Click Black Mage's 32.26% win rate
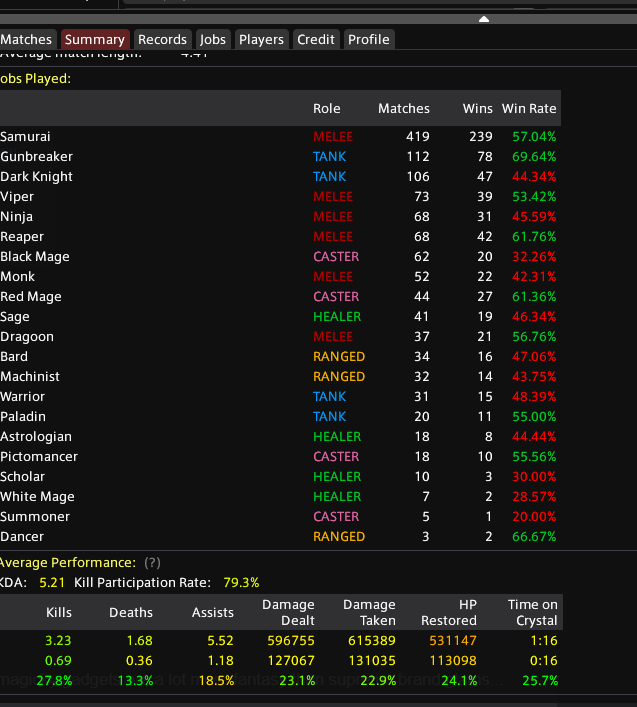The height and width of the screenshot is (707, 637). pyautogui.click(x=534, y=257)
